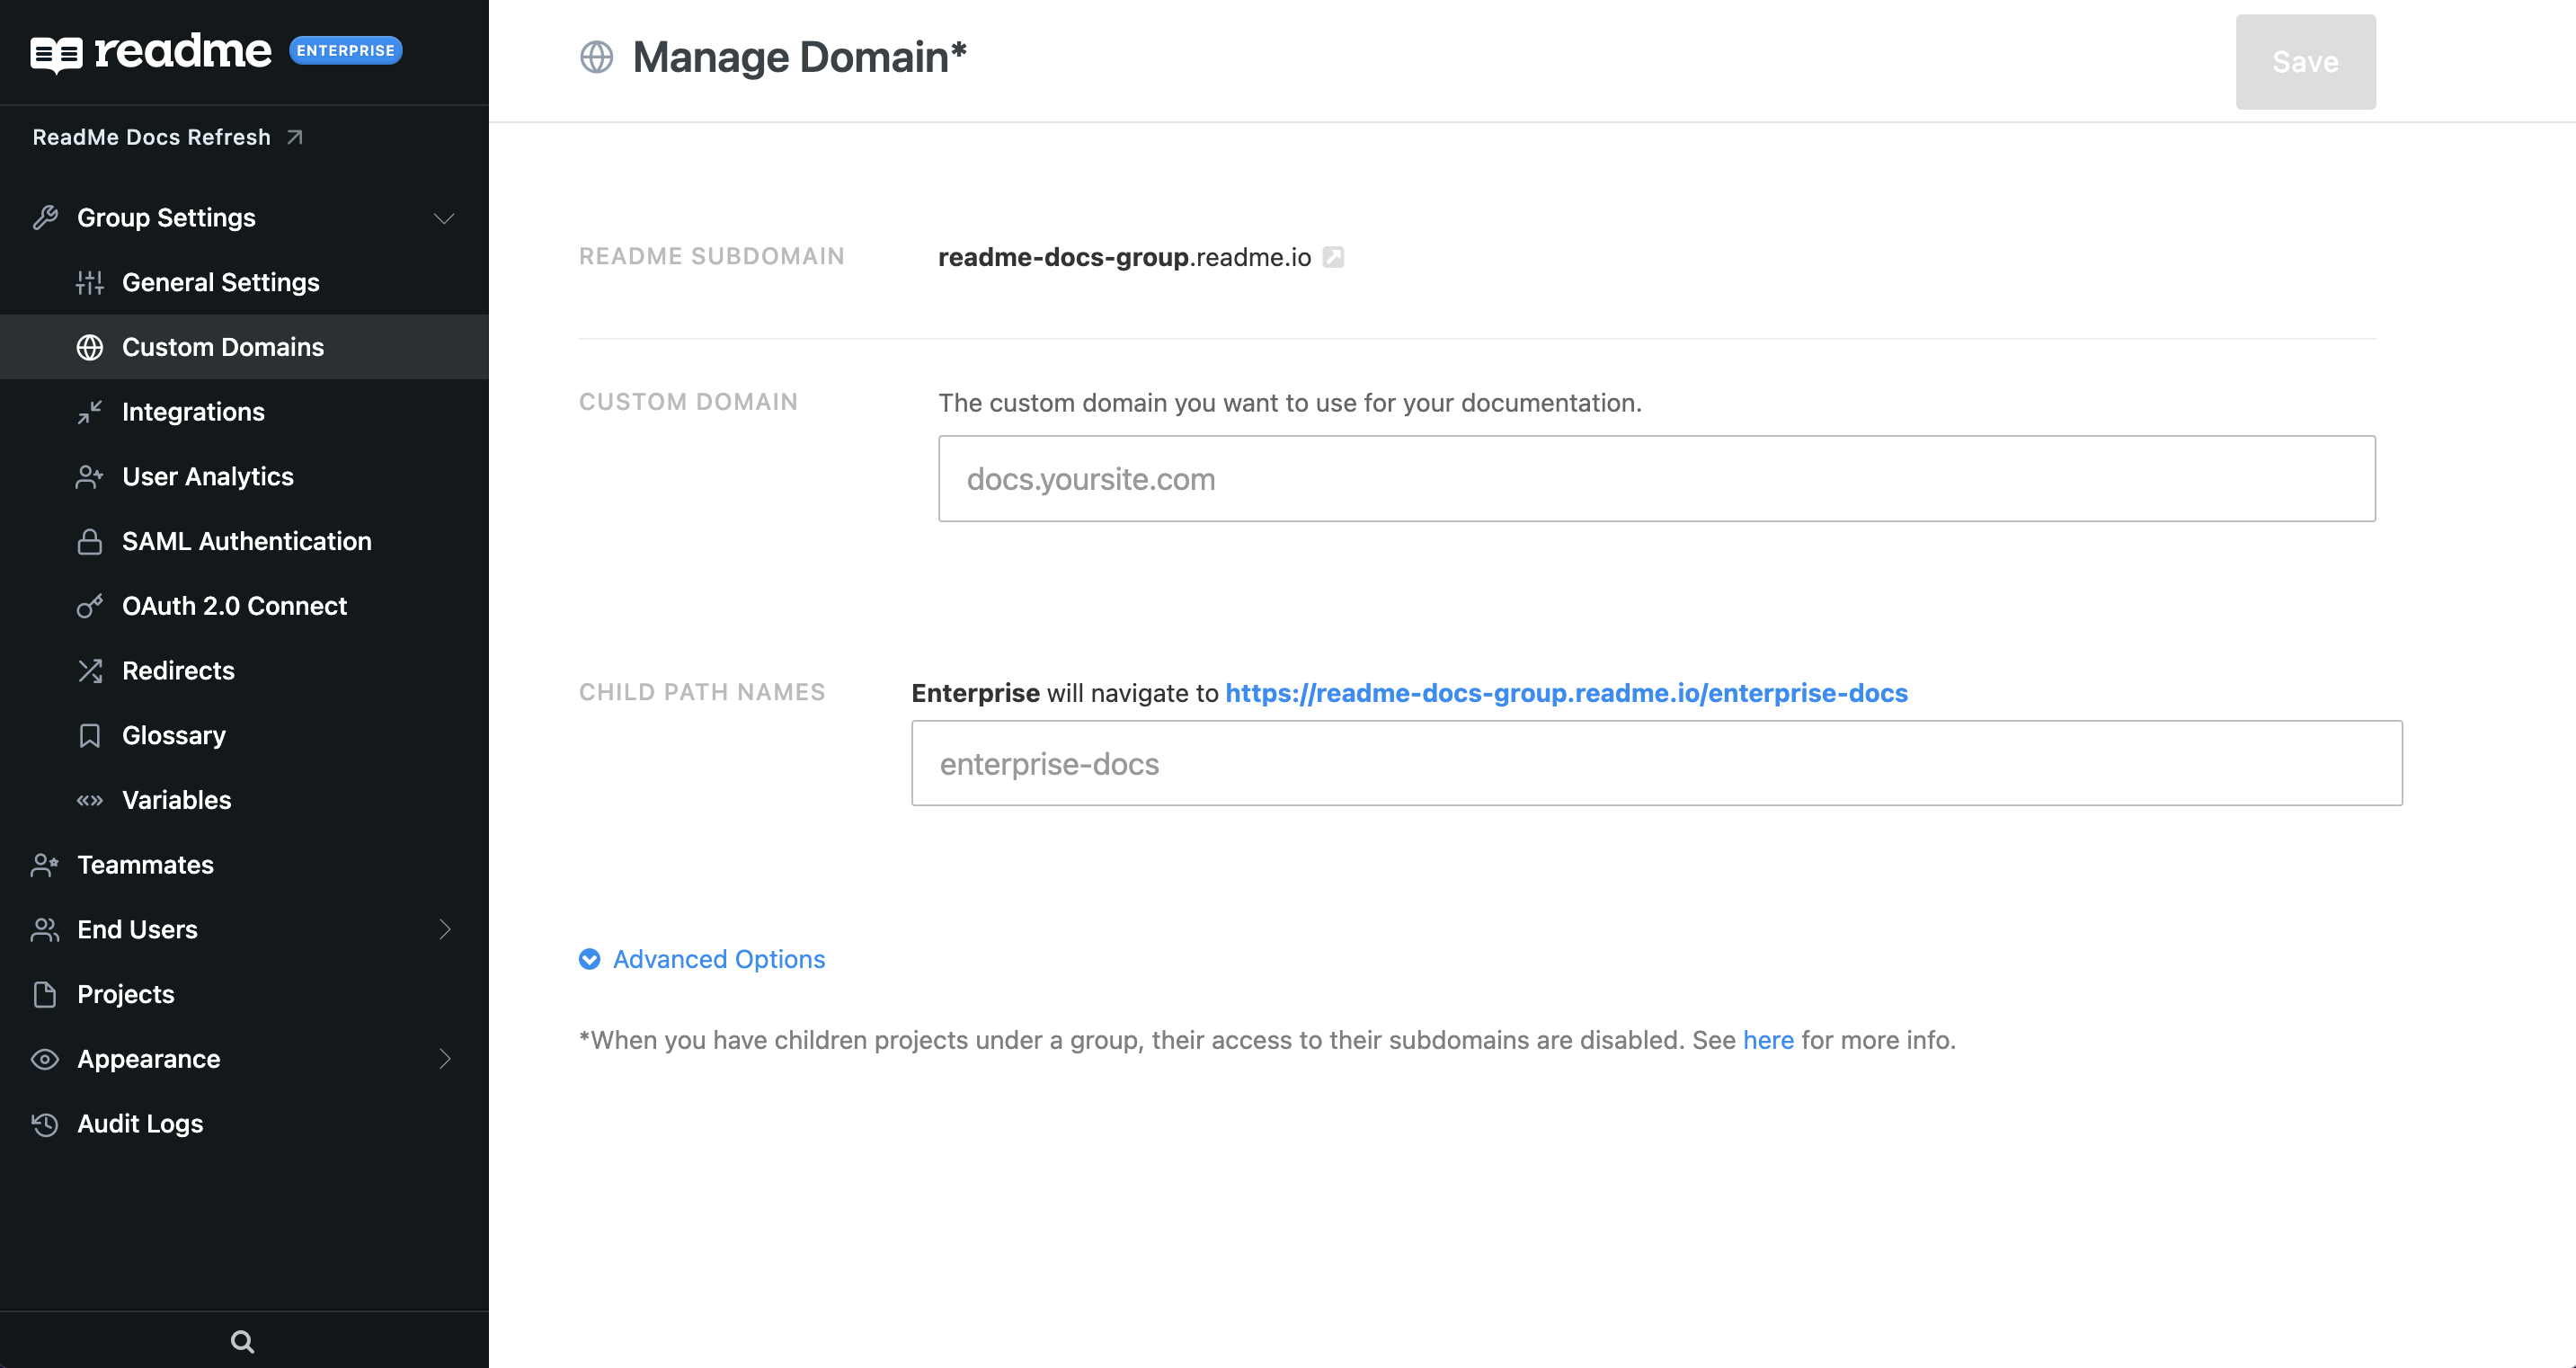Click the Redirects shuffle icon
The width and height of the screenshot is (2576, 1368).
(x=90, y=671)
